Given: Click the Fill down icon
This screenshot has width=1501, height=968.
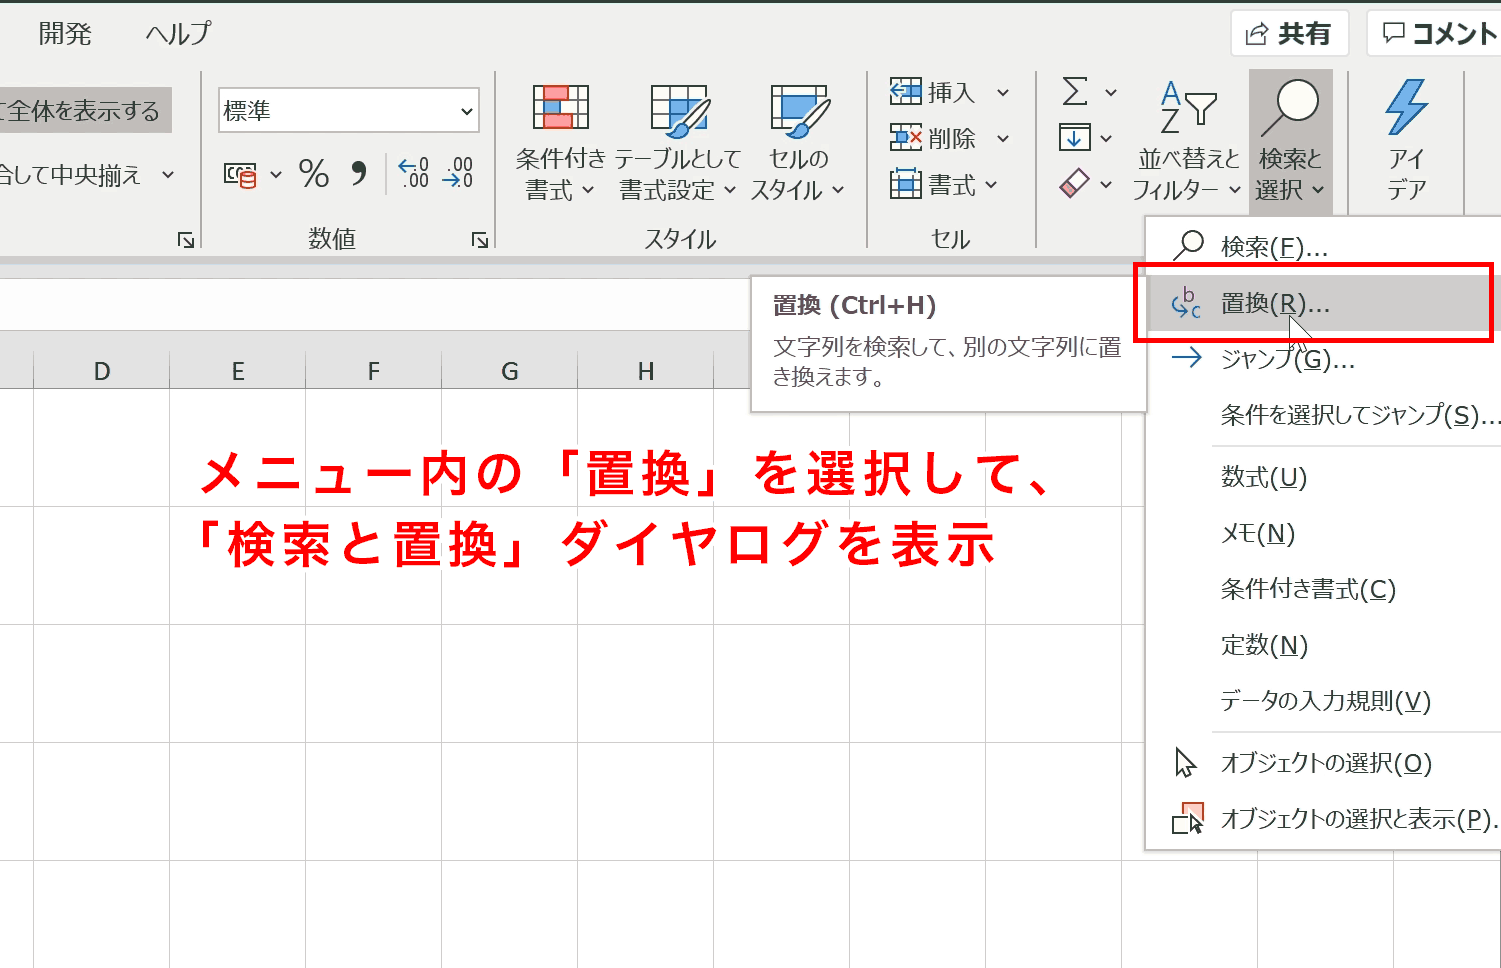Looking at the screenshot, I should pos(1075,137).
